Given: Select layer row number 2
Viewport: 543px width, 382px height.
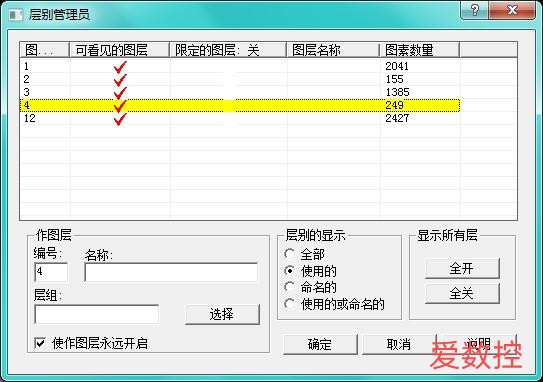Looking at the screenshot, I should (x=240, y=79).
